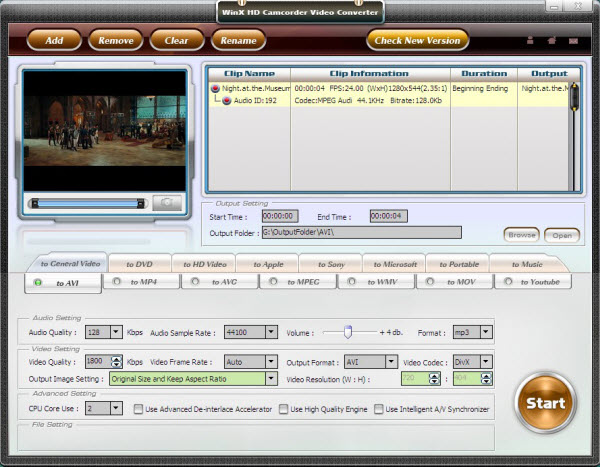
Task: Click the Start Time input field
Action: (x=280, y=216)
